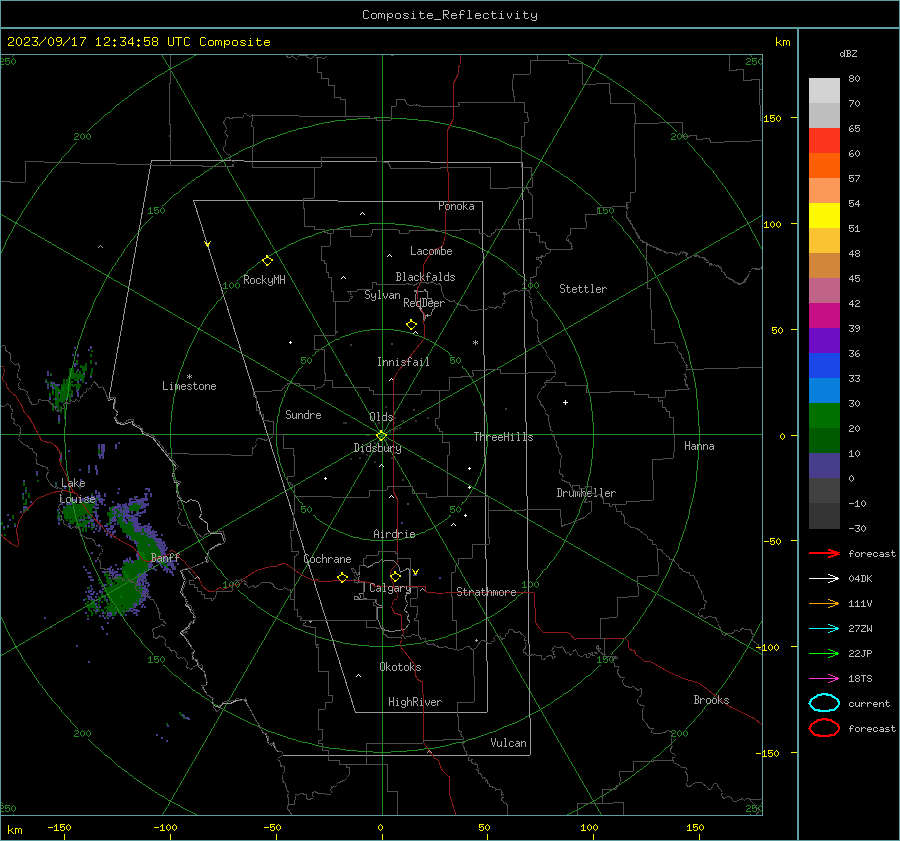Click the yellow diamond marker below Cochrane
Screen dimensions: 900x841
pos(342,578)
